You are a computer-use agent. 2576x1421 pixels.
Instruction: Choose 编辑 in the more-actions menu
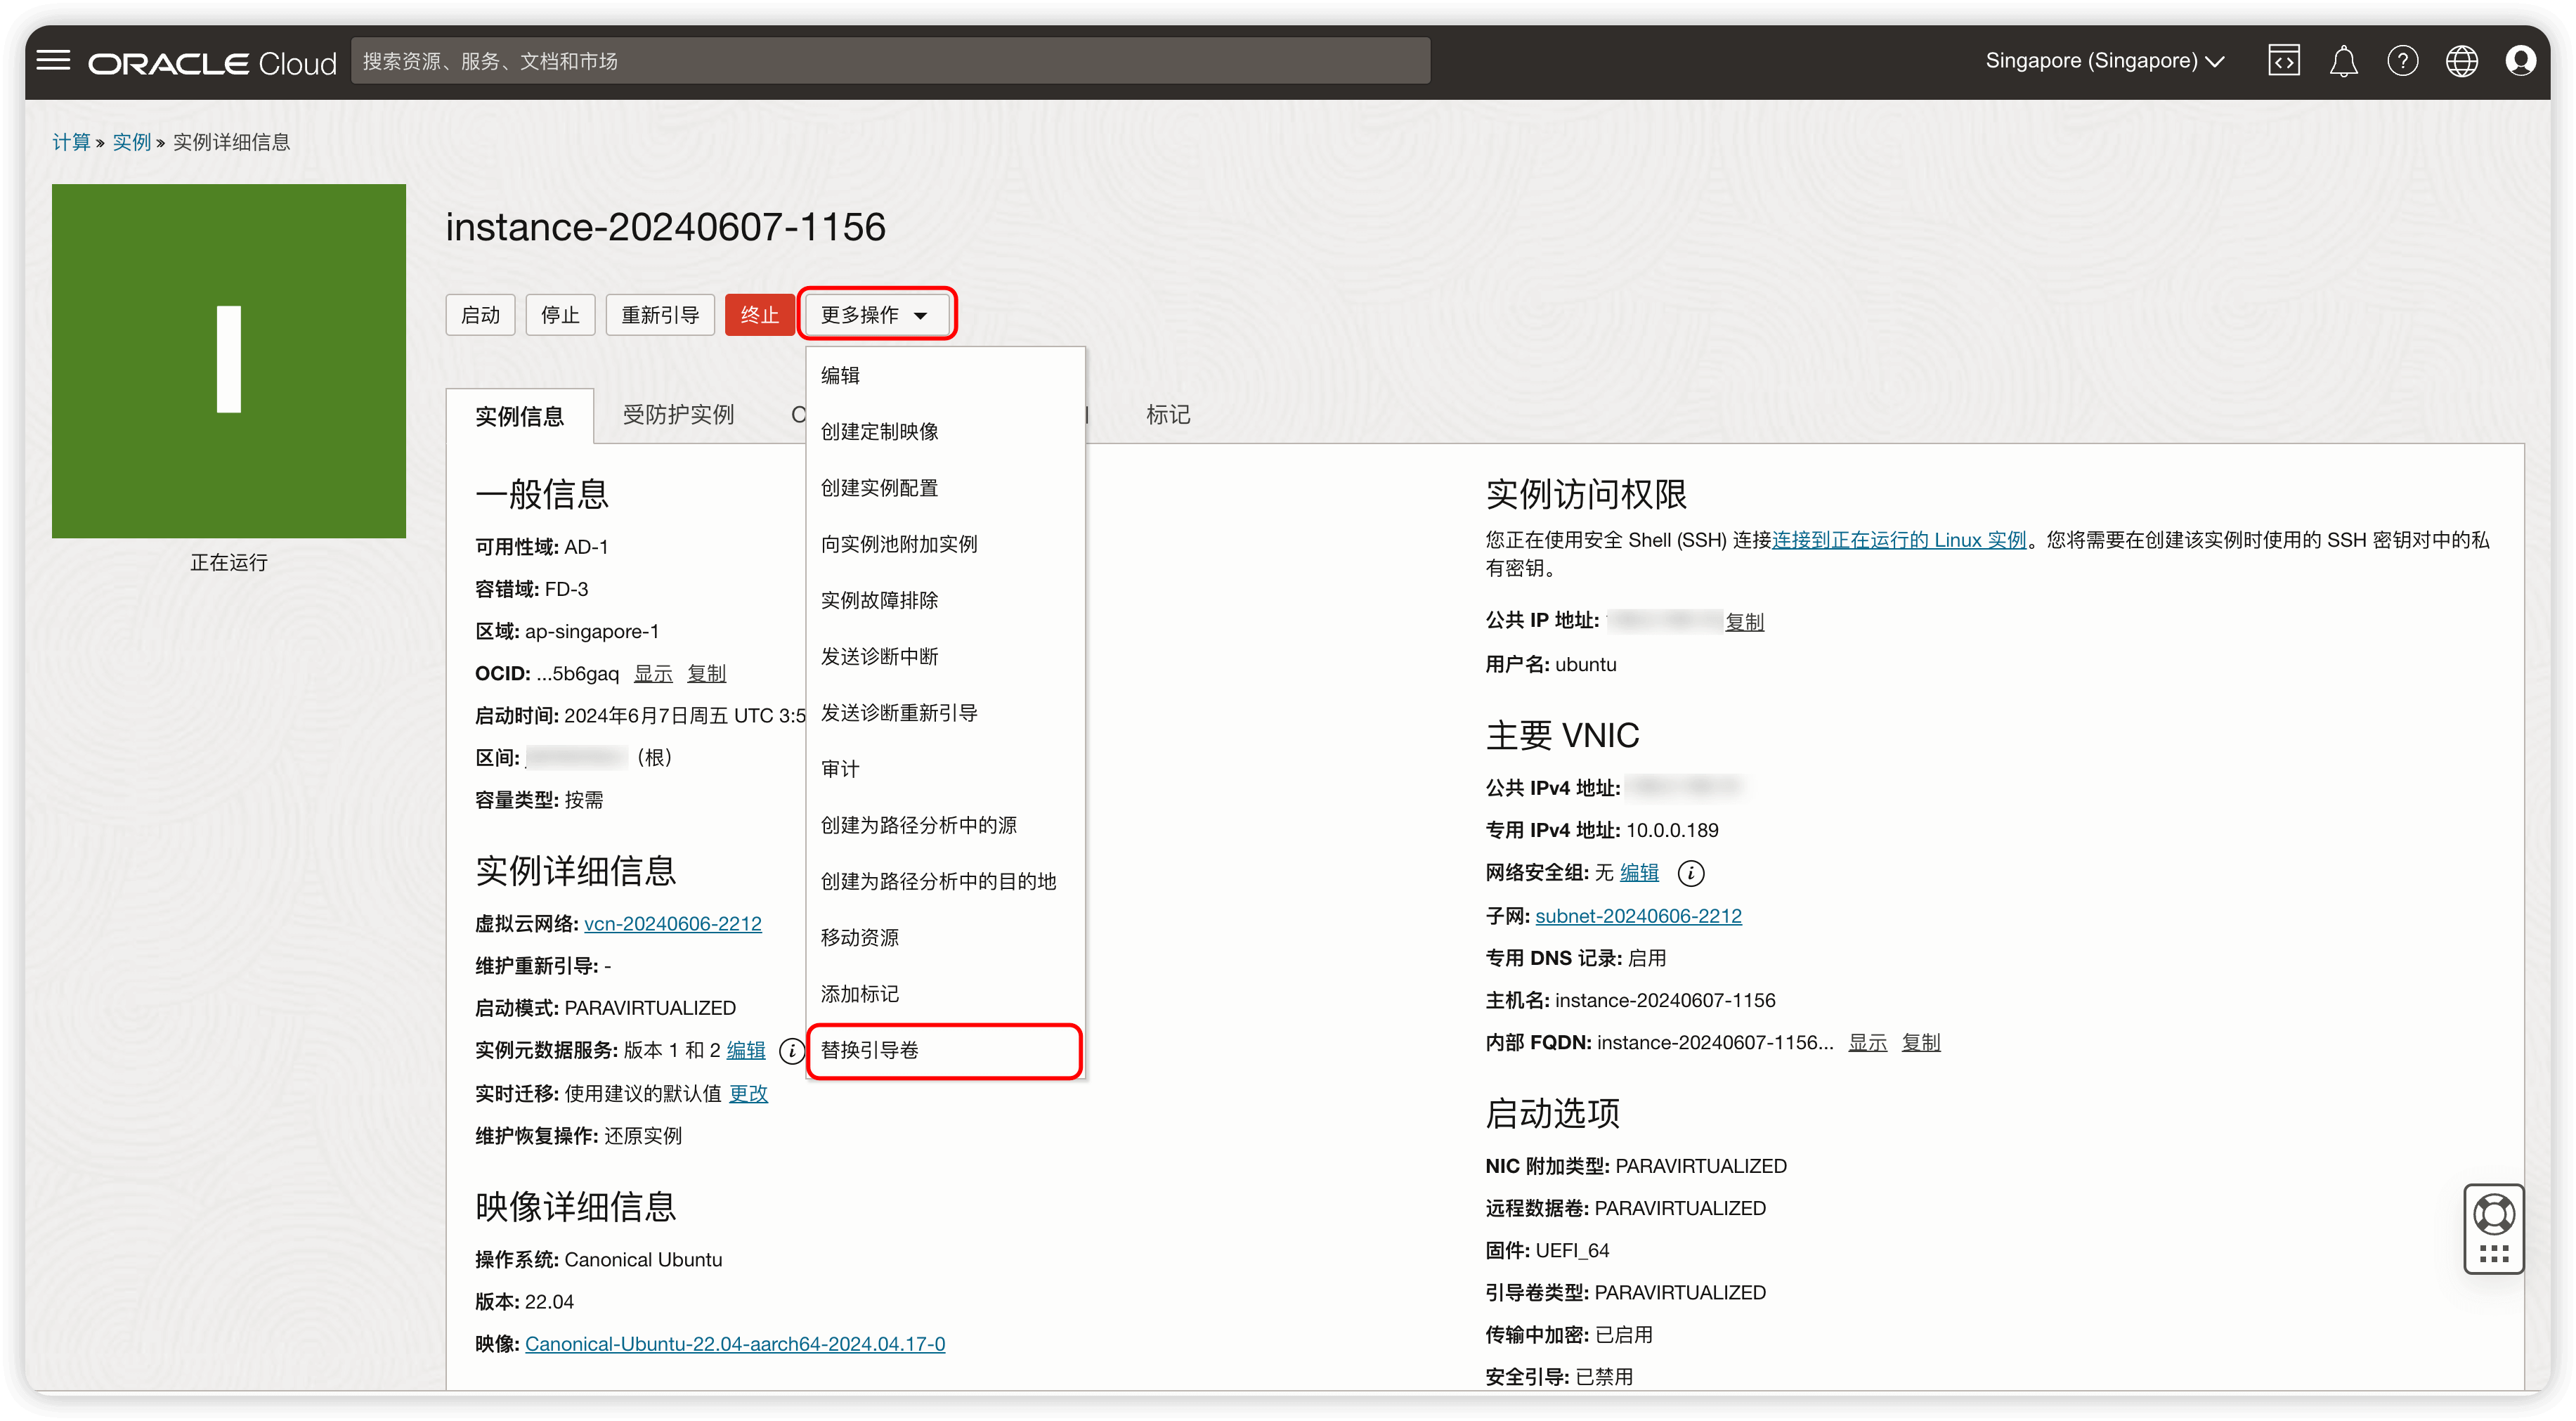[945, 376]
